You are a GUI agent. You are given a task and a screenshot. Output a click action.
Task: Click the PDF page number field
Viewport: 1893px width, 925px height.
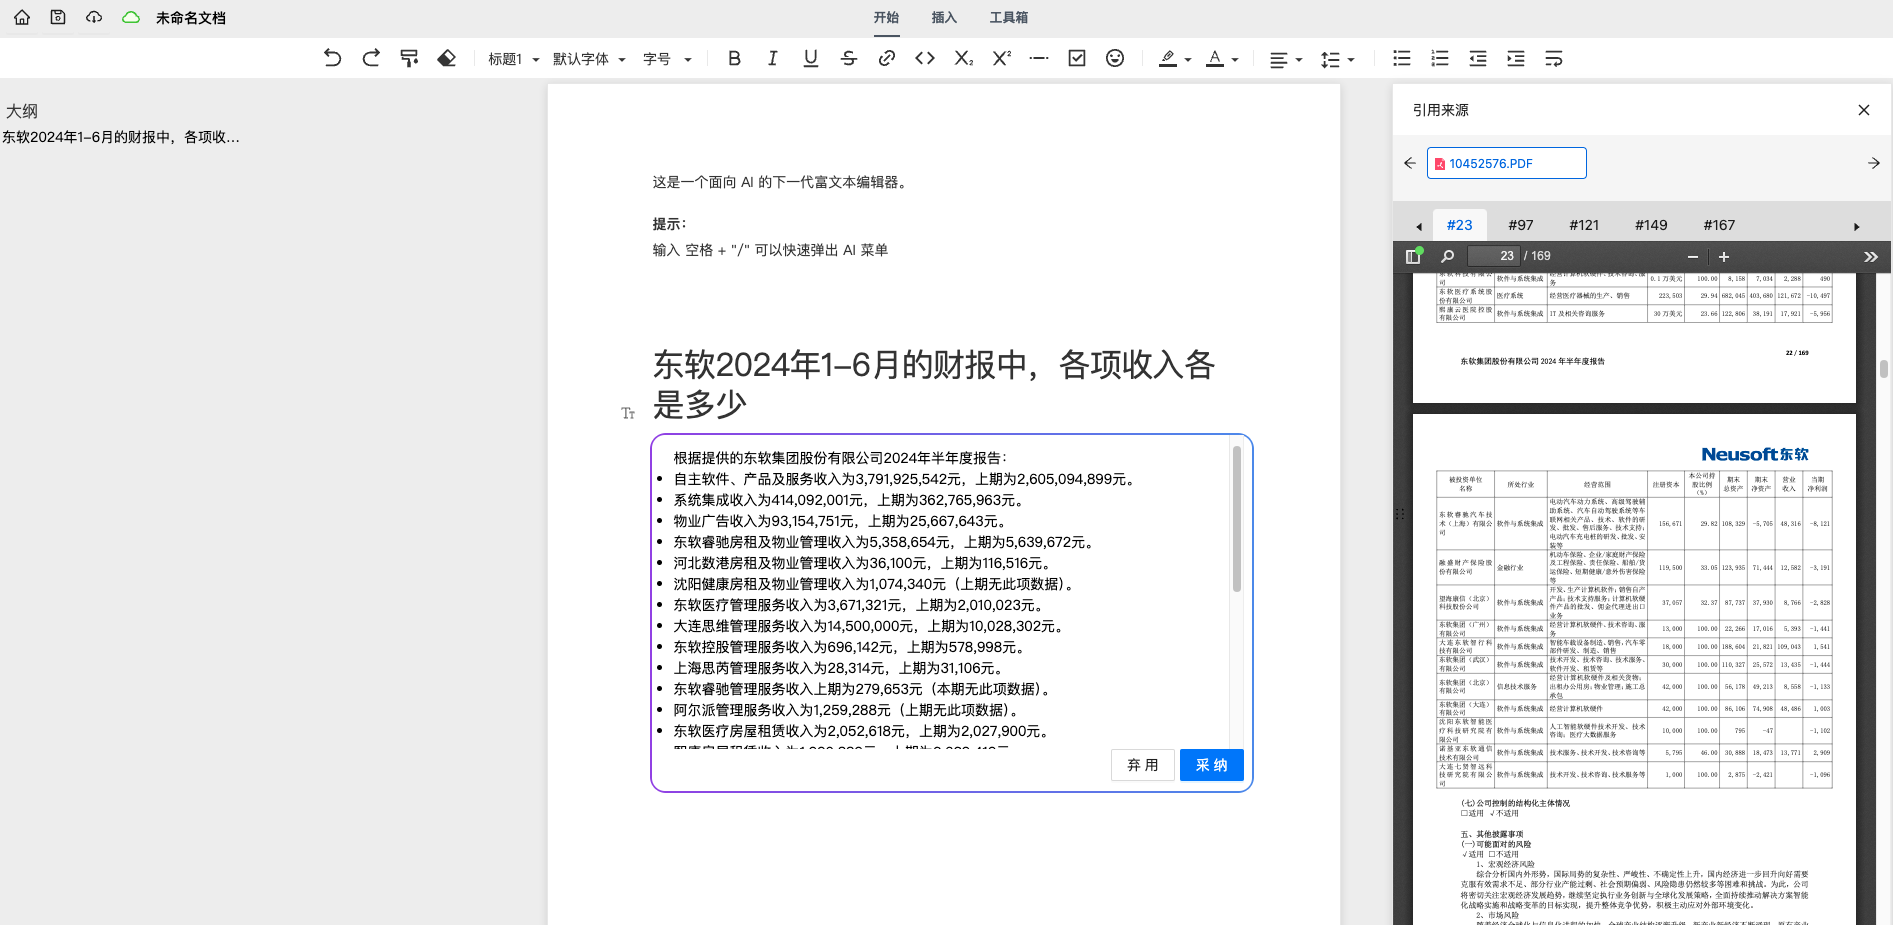point(1494,256)
